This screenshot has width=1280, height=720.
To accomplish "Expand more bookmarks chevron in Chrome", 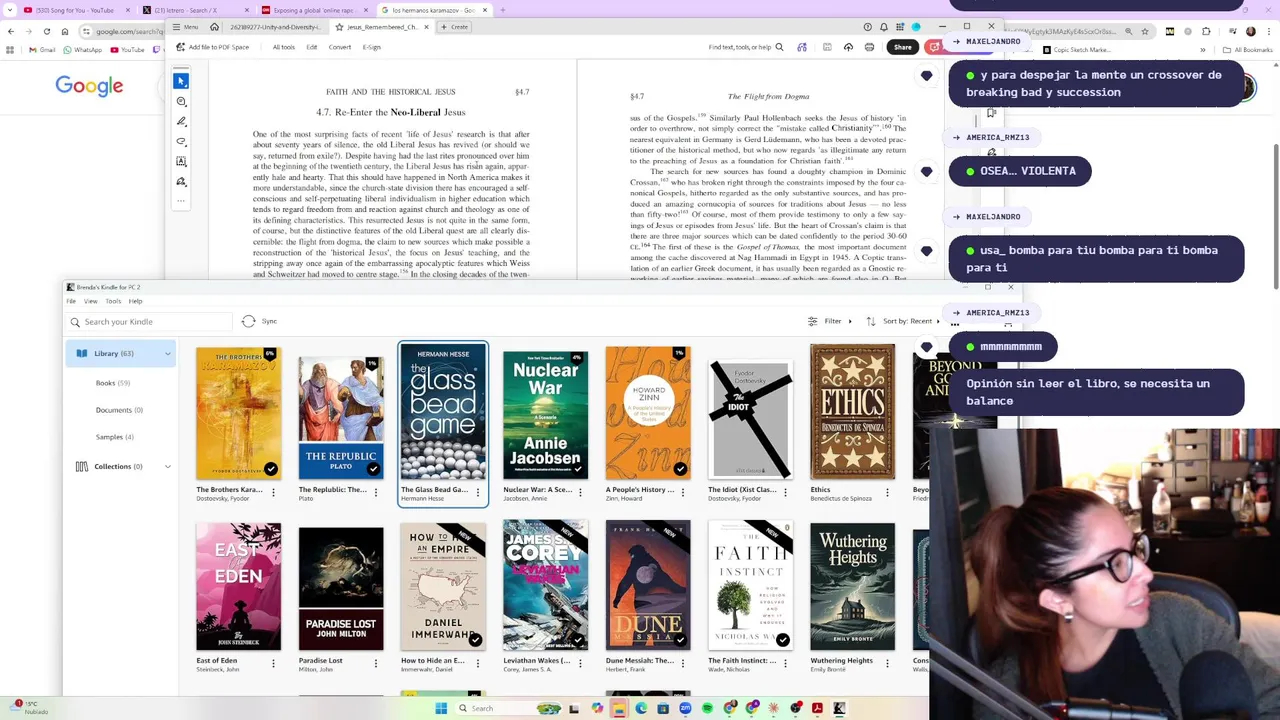I will tap(1203, 50).
